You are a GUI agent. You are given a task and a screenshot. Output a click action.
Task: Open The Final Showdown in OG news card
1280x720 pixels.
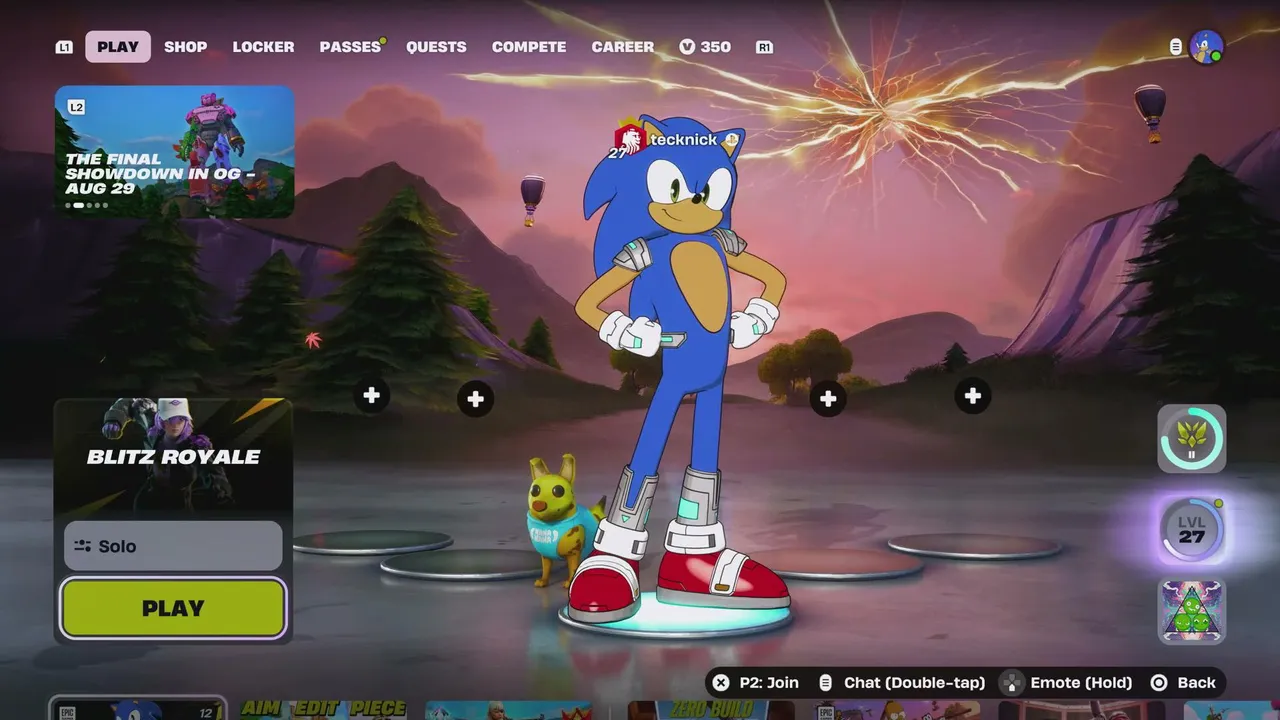click(x=175, y=152)
